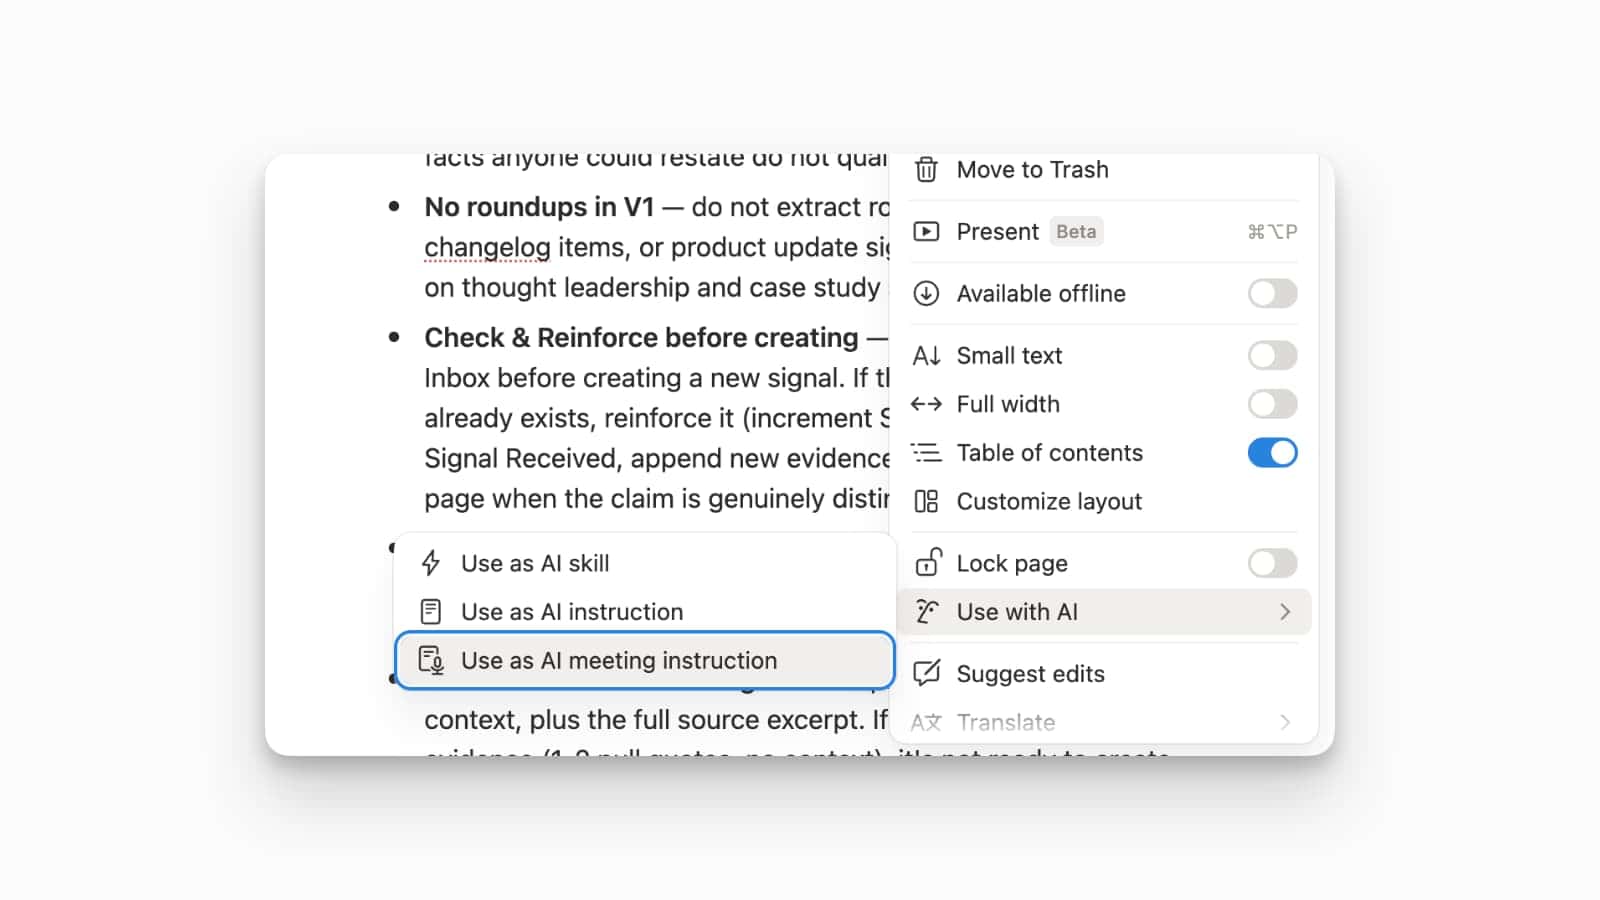This screenshot has height=900, width=1600.
Task: Toggle the Full width switch
Action: pyautogui.click(x=1271, y=404)
